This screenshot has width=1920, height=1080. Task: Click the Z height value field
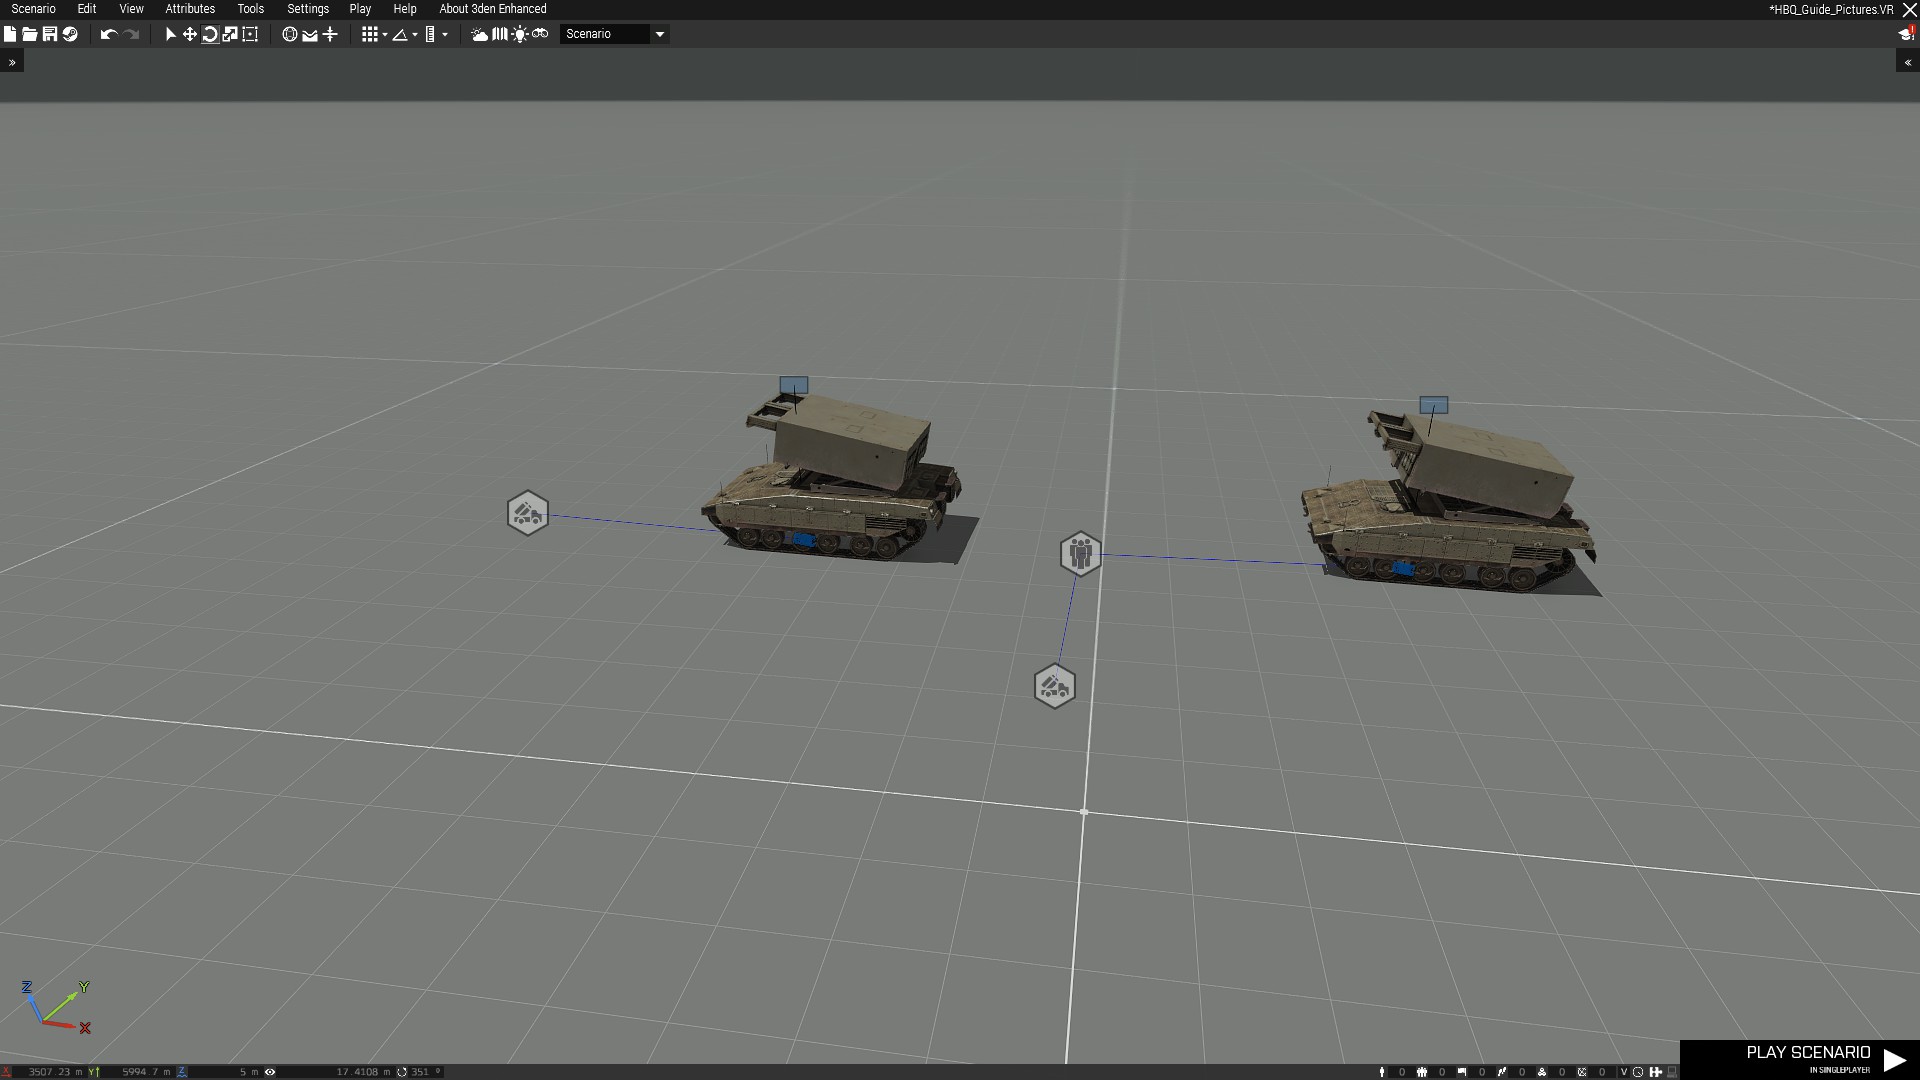(x=225, y=1072)
